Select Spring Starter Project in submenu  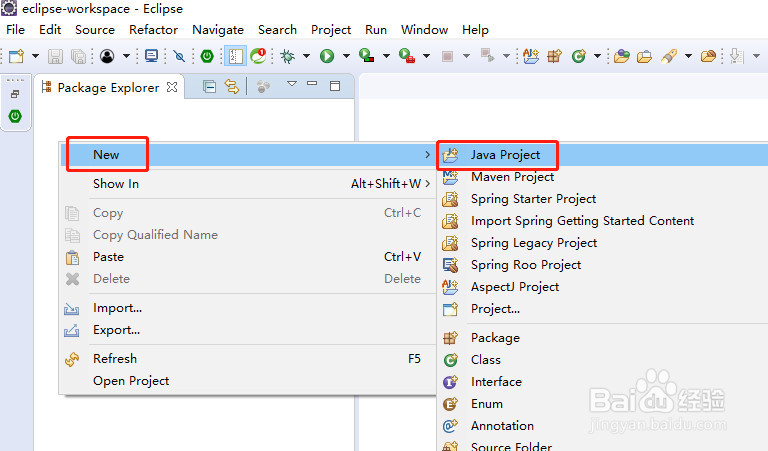(603, 199)
